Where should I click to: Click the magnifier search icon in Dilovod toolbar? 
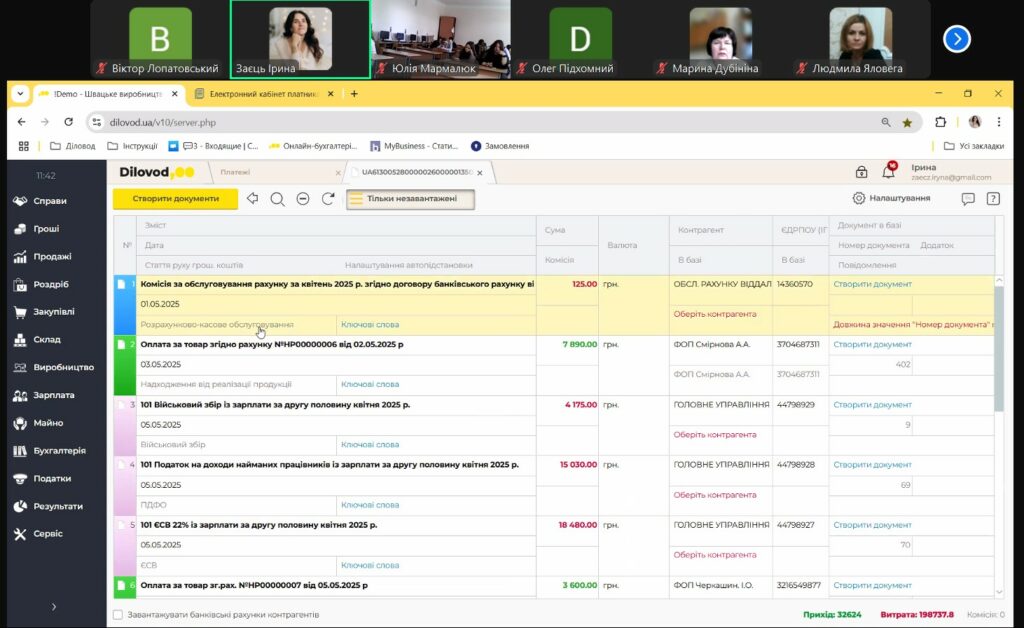278,199
